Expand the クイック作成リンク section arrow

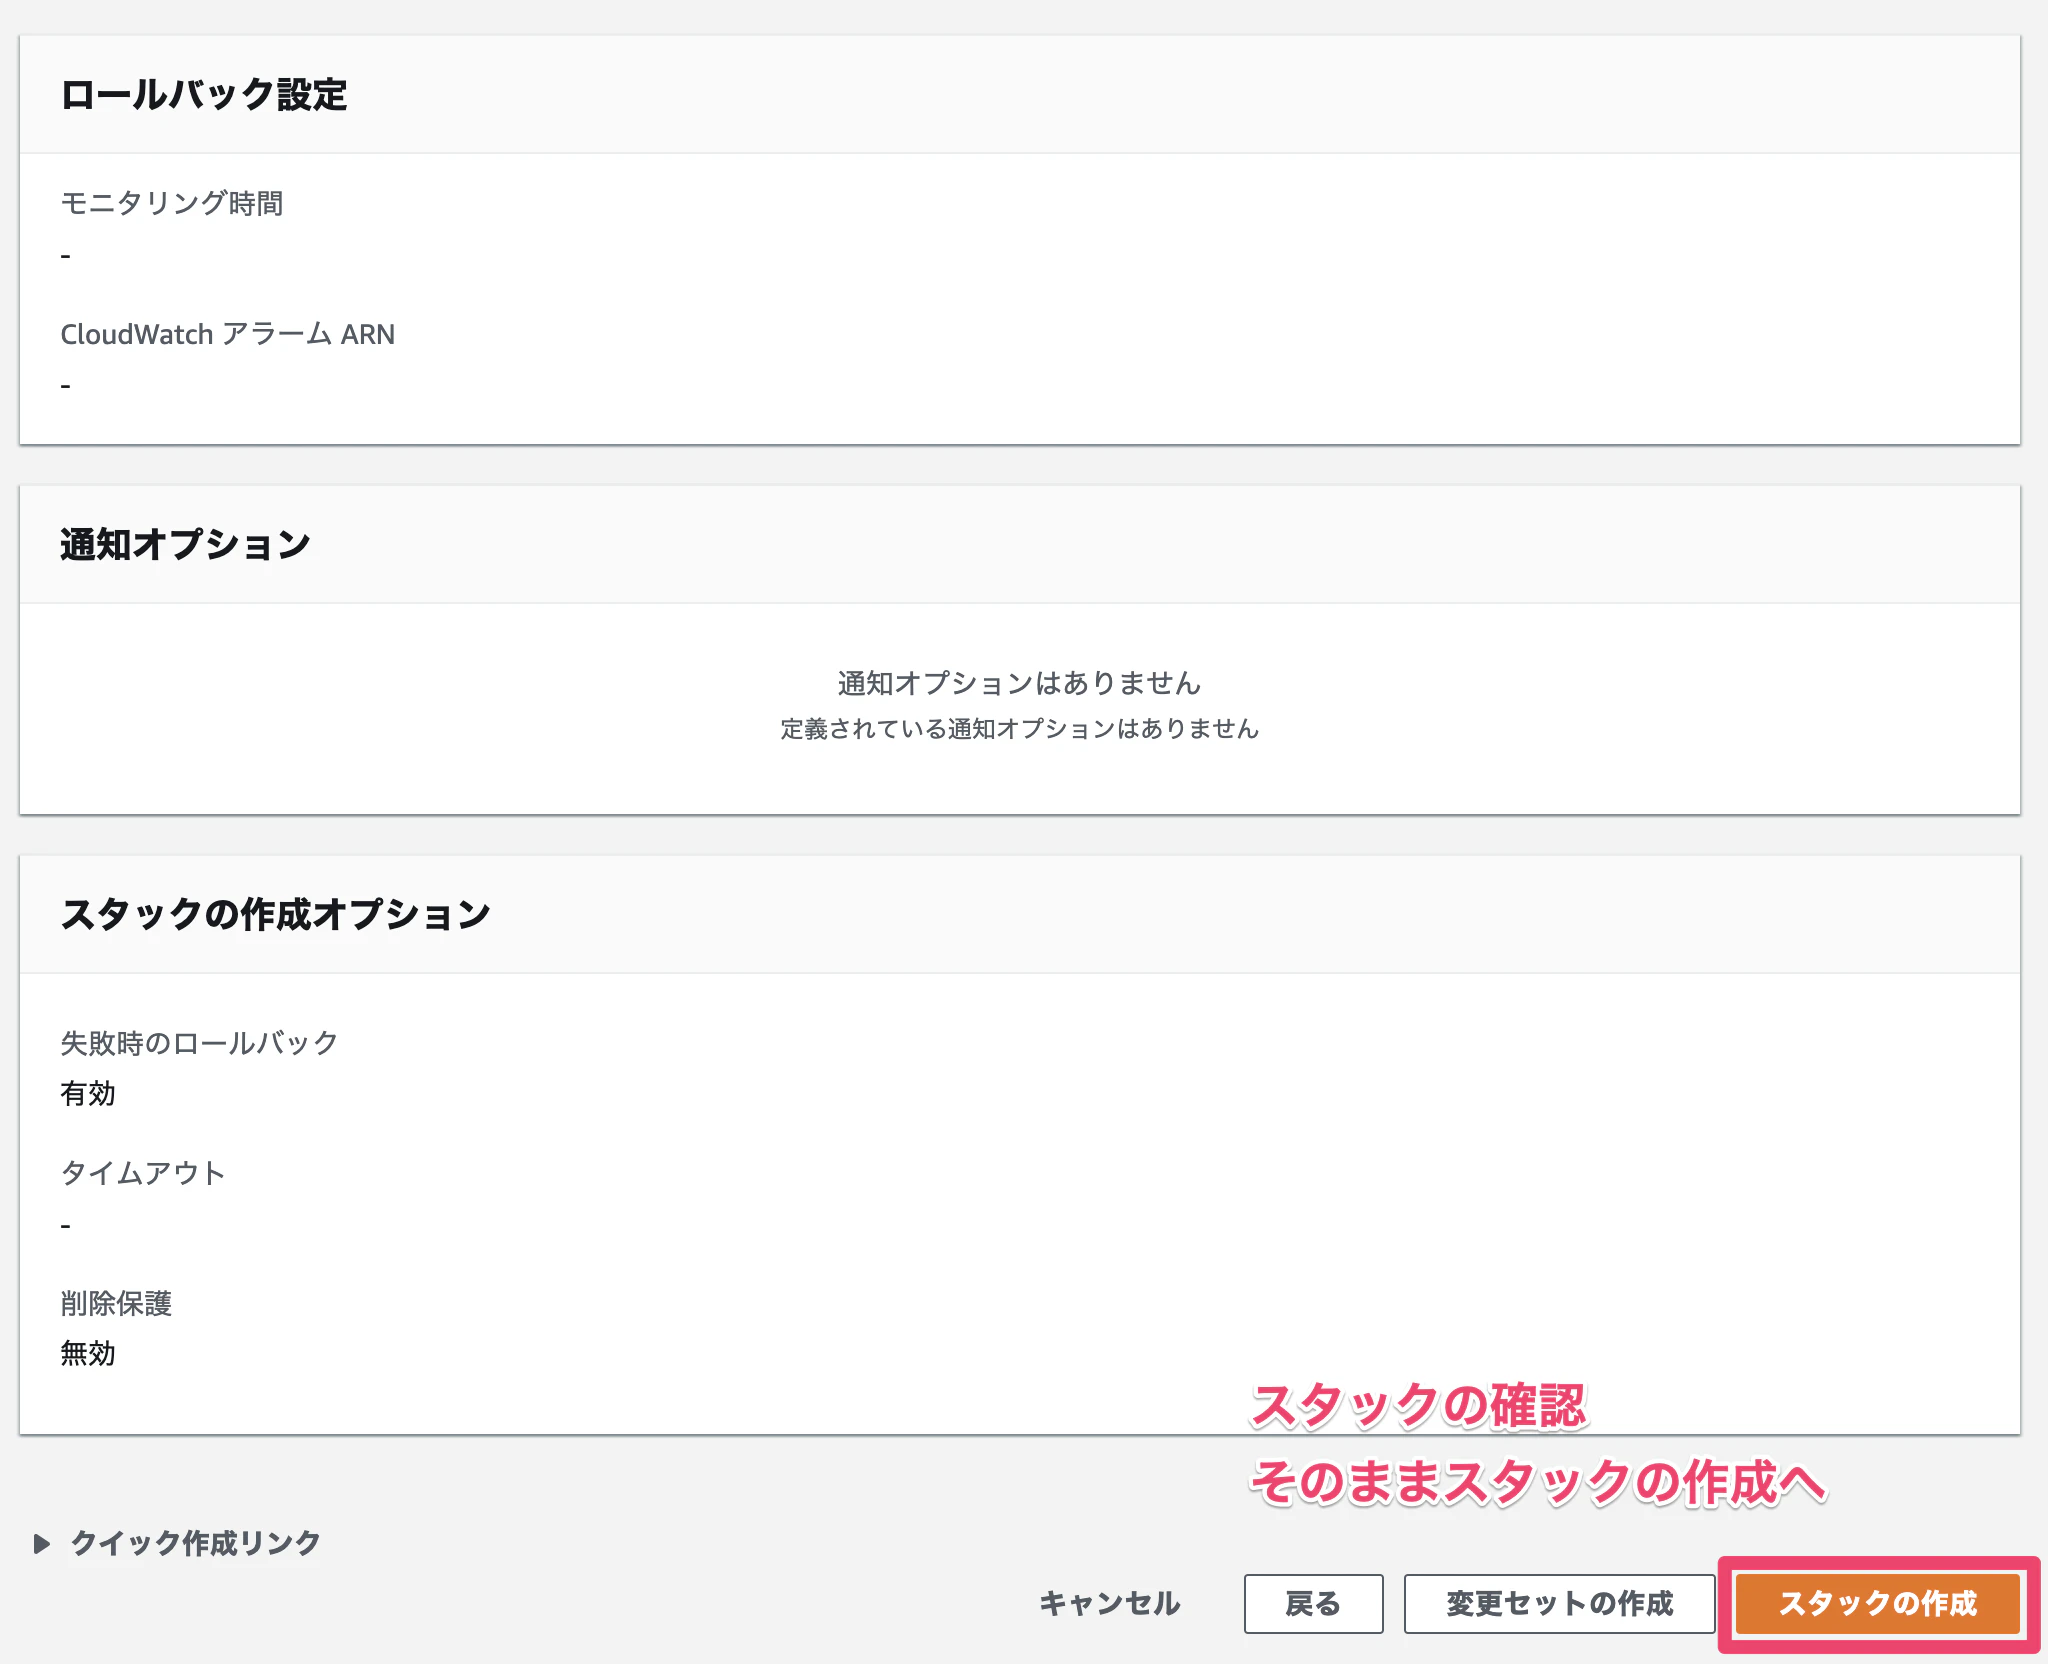[x=42, y=1543]
